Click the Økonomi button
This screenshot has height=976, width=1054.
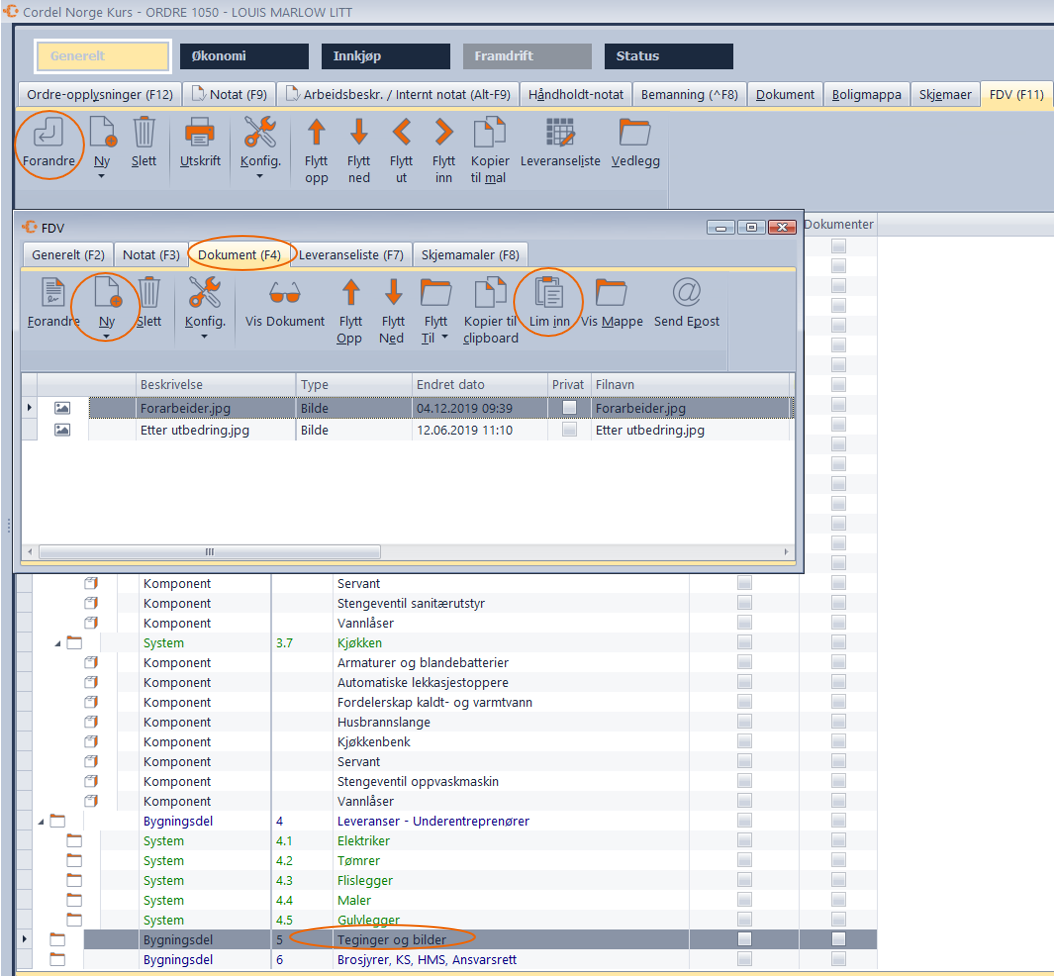(x=244, y=56)
